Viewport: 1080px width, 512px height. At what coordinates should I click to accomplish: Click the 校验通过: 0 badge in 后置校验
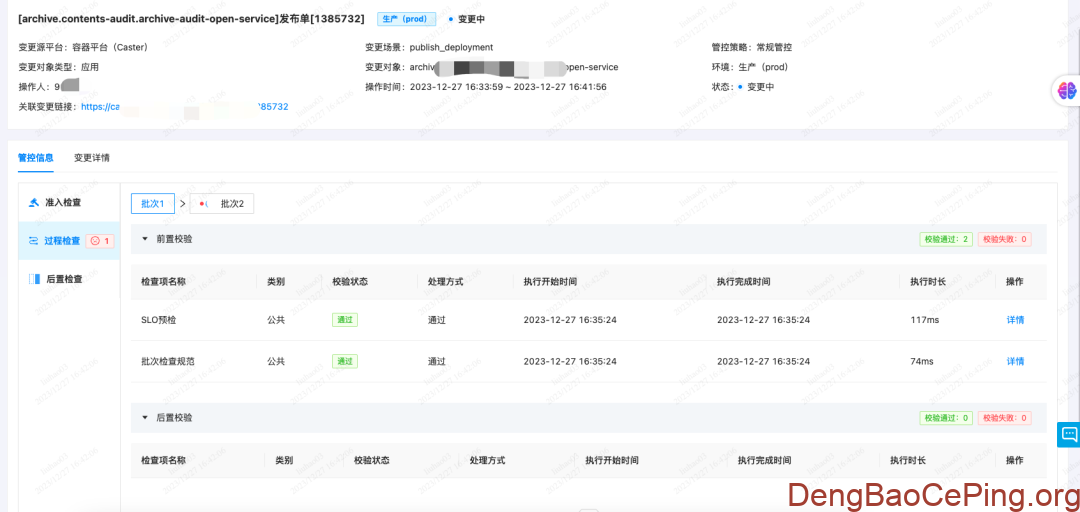946,418
